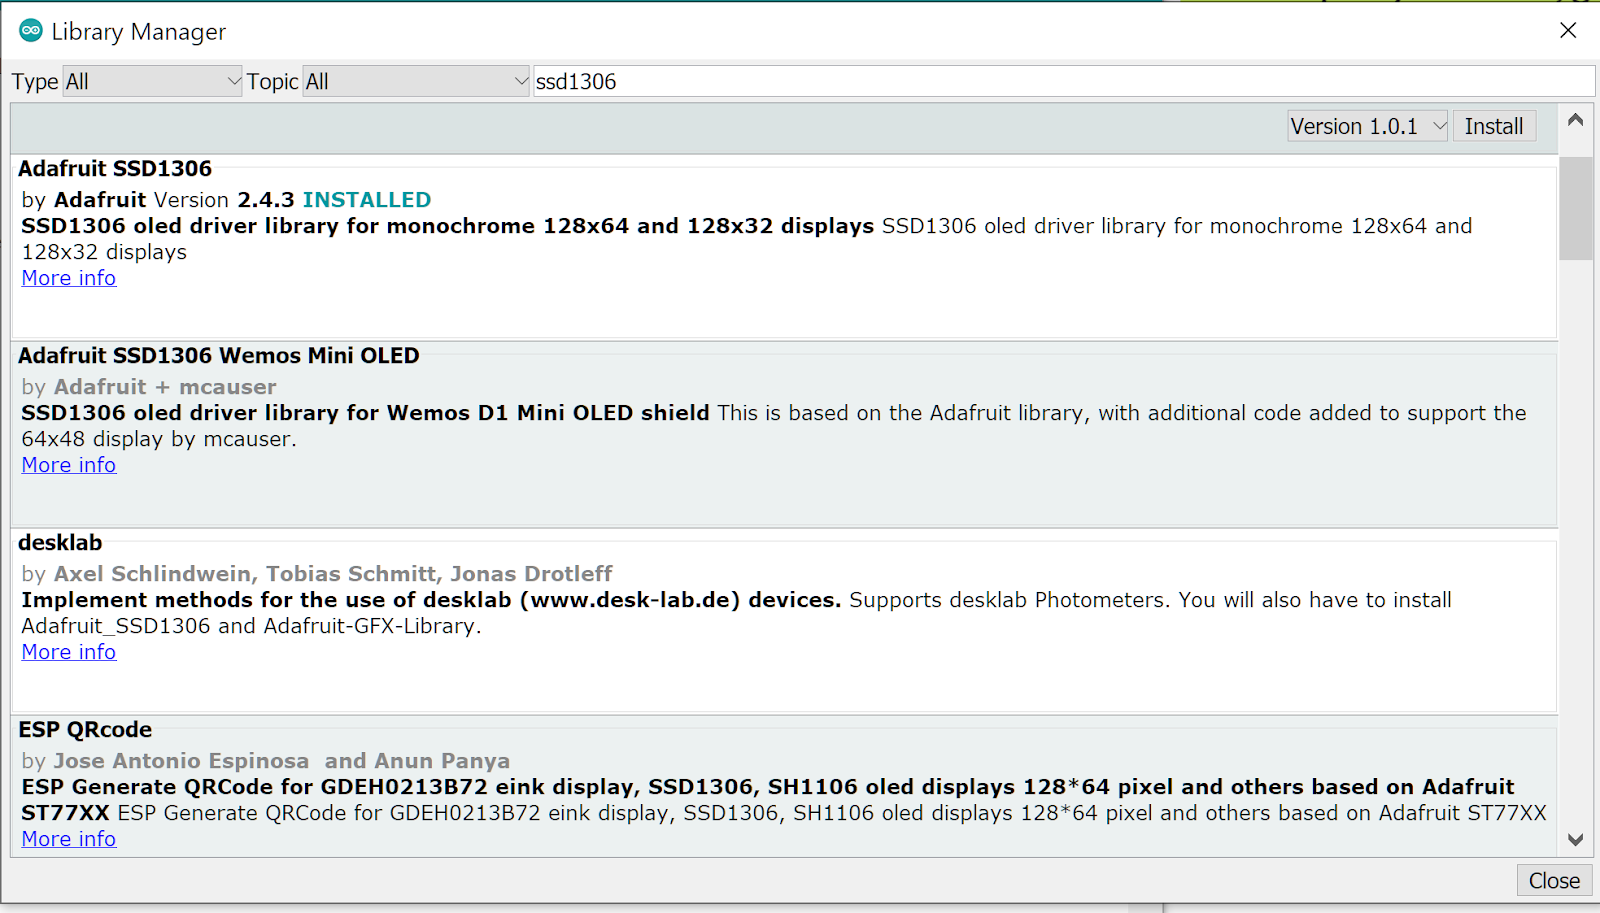Click the vertical scrollbar thumb
Screen dimensions: 1600x913
coord(1576,208)
